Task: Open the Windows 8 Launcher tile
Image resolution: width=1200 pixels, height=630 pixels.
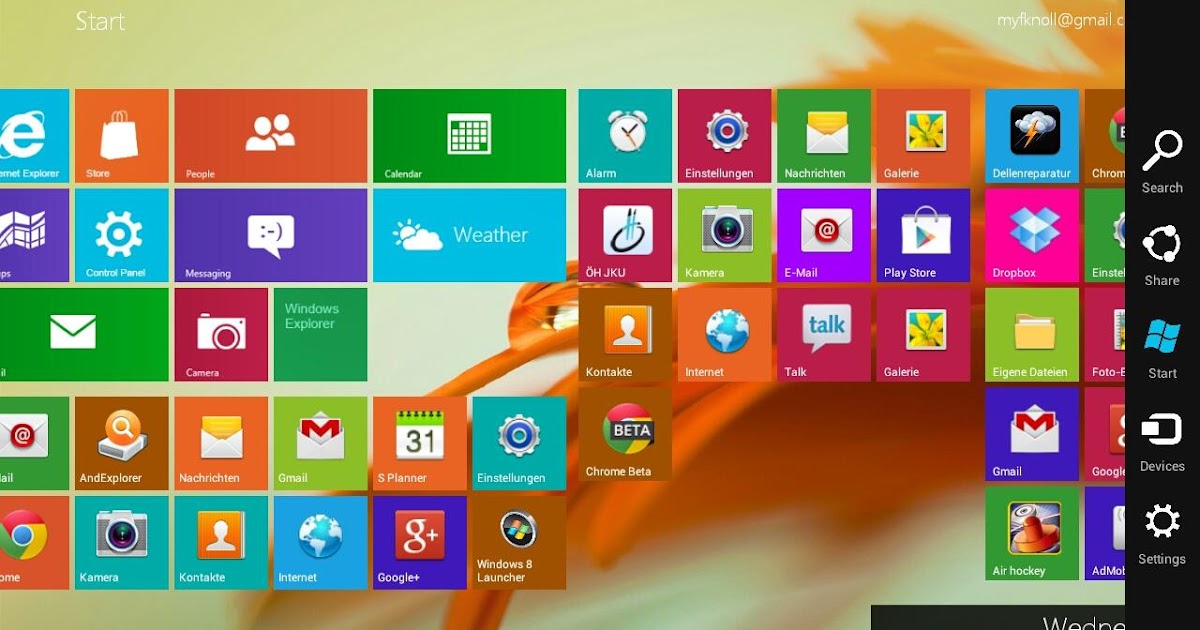Action: [519, 542]
